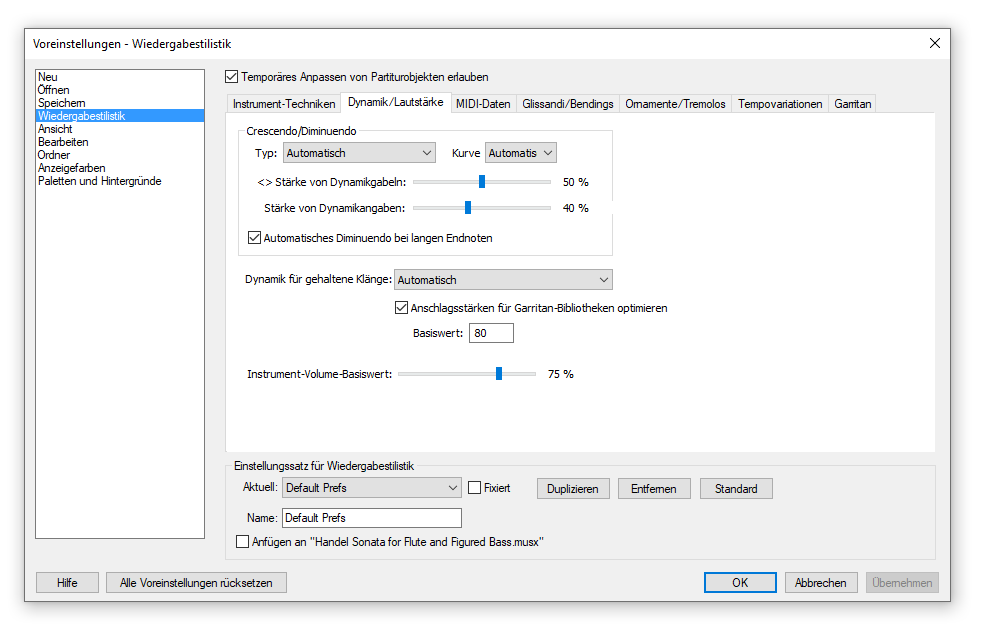Screen dimensions: 992x643
Task: Select Wiedergabestilistik in the list
Action: point(120,116)
